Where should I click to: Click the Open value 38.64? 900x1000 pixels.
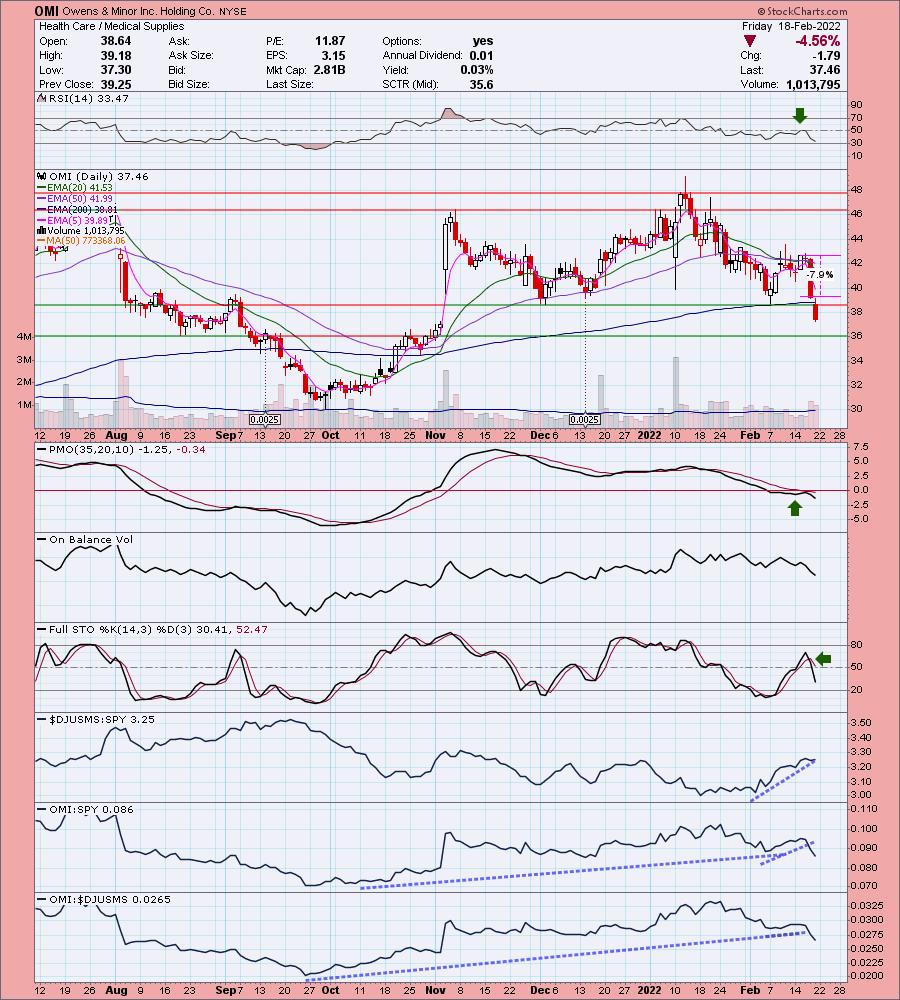115,41
